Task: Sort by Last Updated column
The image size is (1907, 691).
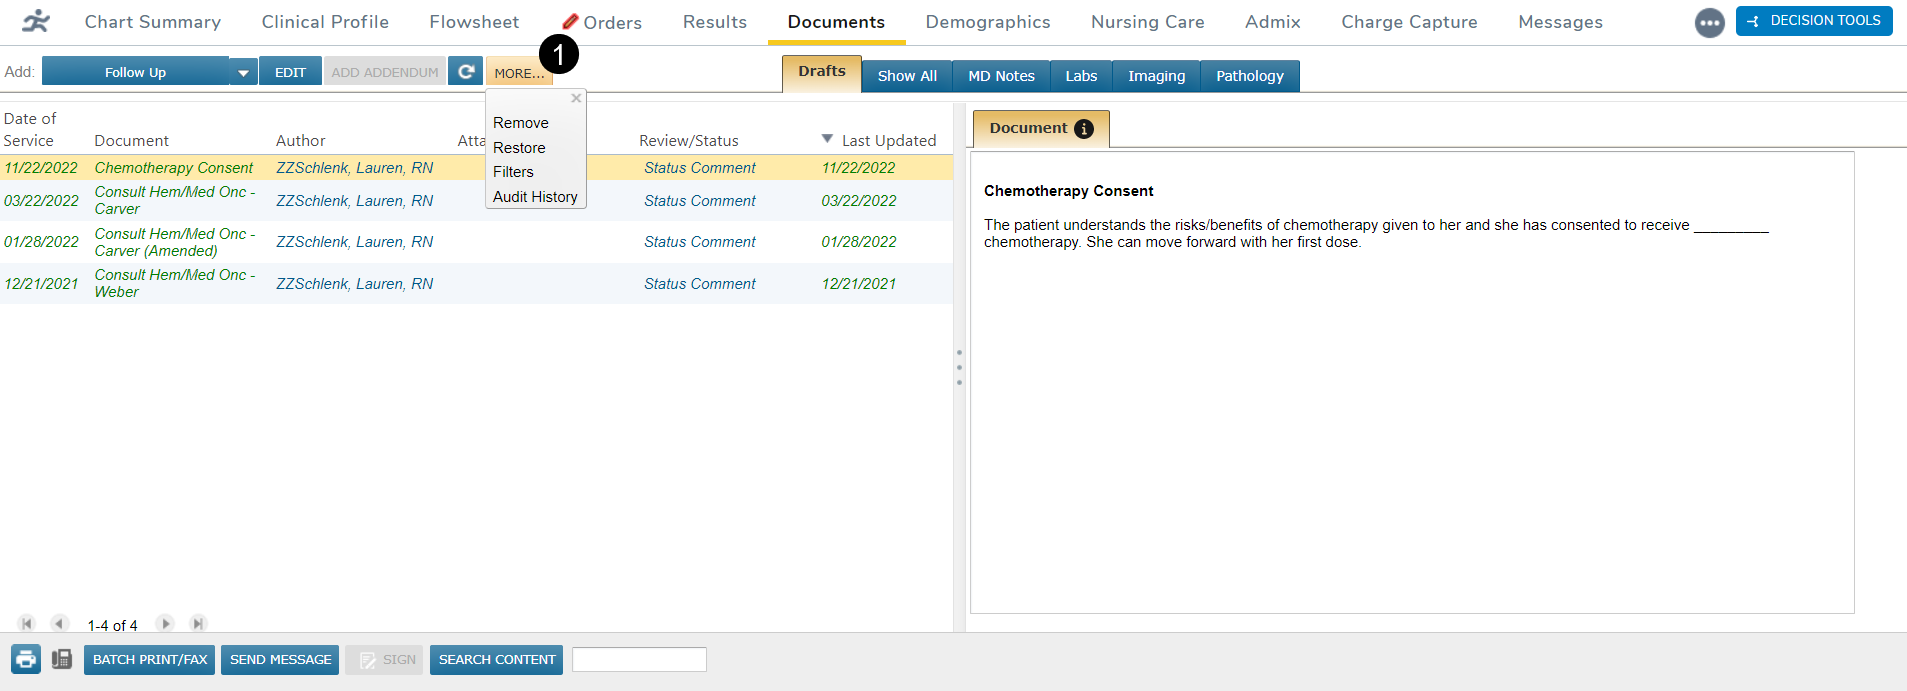Action: click(887, 141)
